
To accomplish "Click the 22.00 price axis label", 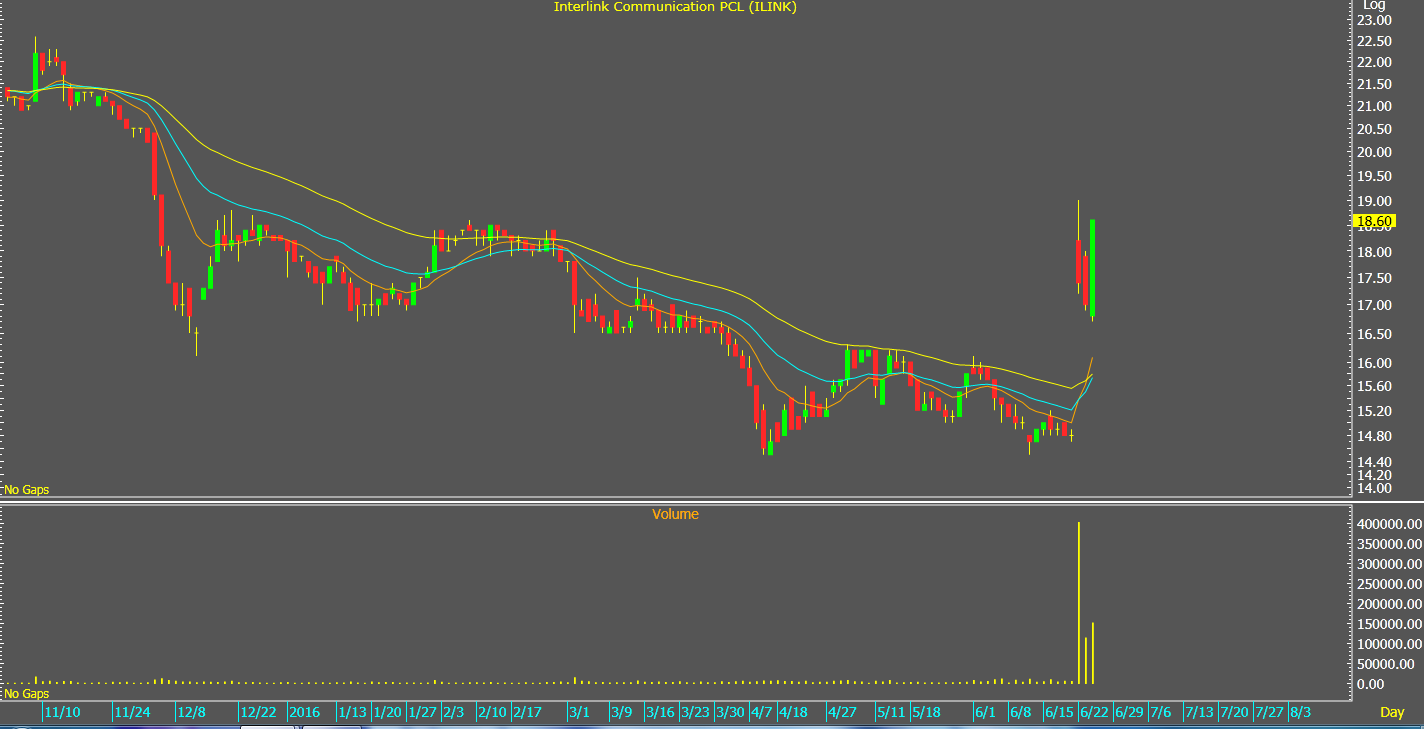I will (1374, 62).
